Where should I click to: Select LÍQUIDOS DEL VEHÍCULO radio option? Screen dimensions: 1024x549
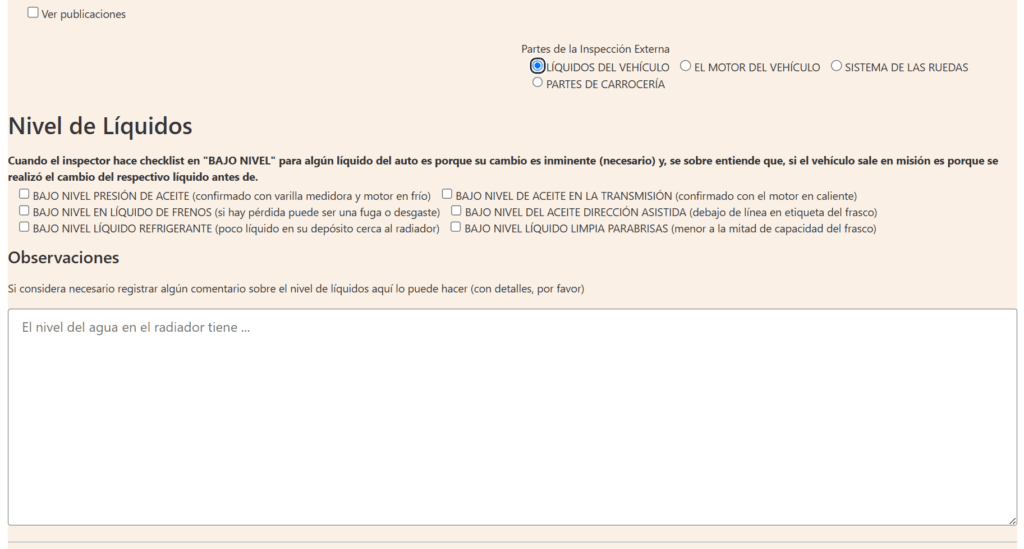tap(537, 66)
